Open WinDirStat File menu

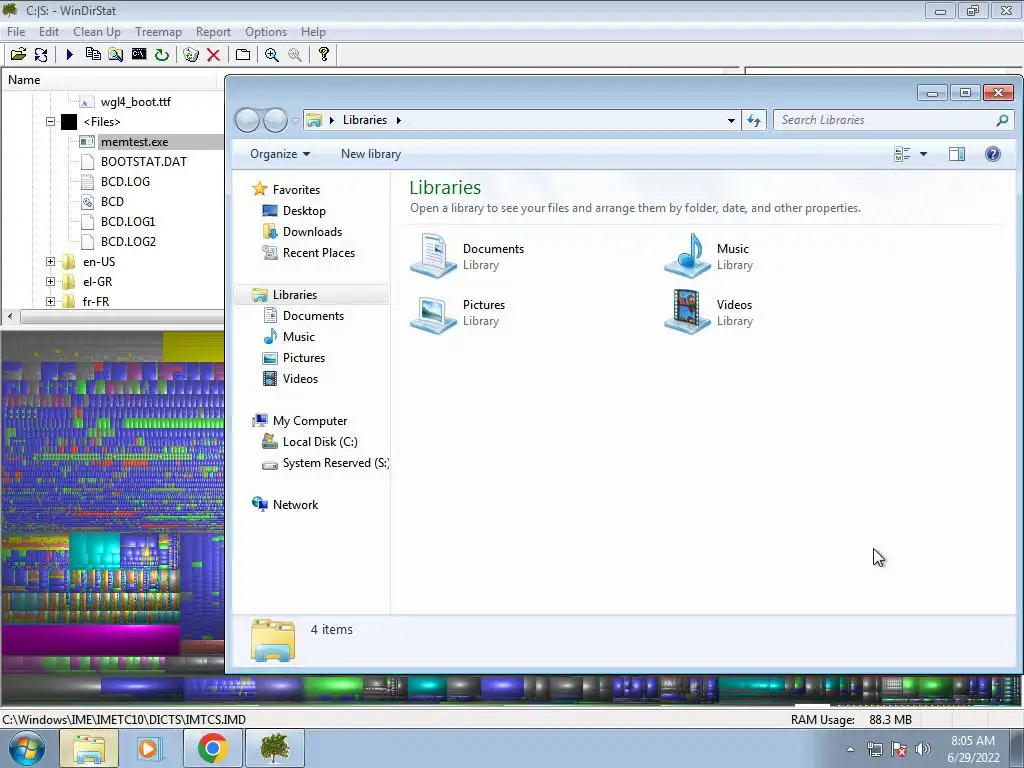pos(16,32)
